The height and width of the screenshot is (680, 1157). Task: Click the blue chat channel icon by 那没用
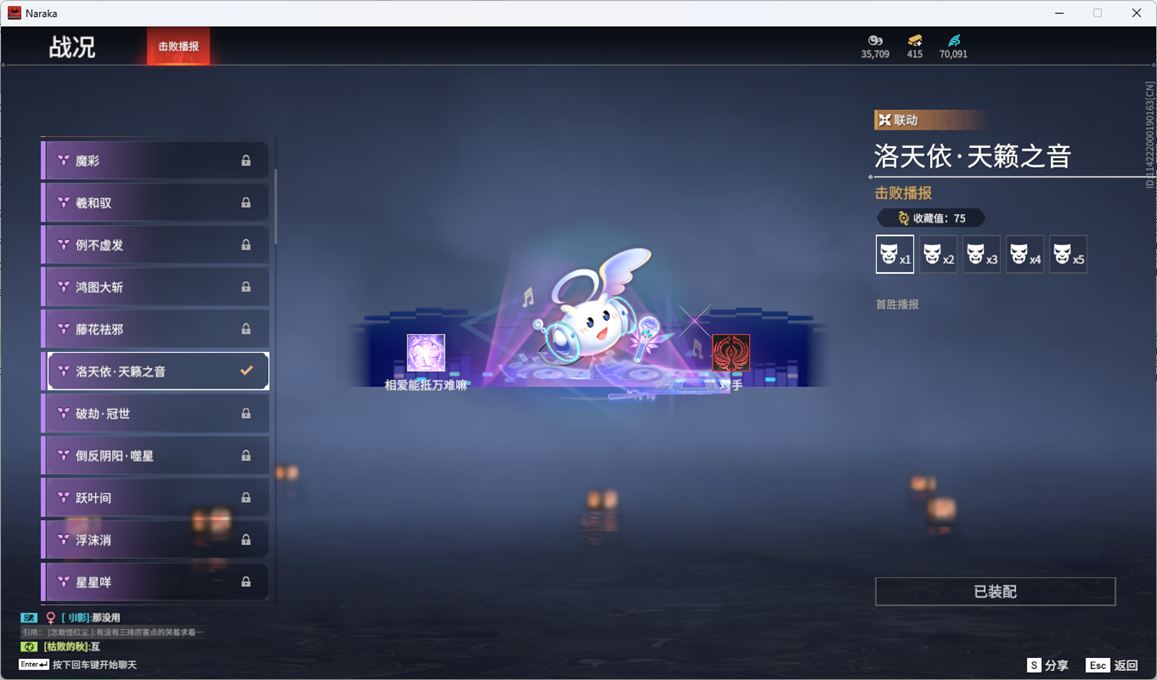pyautogui.click(x=29, y=617)
